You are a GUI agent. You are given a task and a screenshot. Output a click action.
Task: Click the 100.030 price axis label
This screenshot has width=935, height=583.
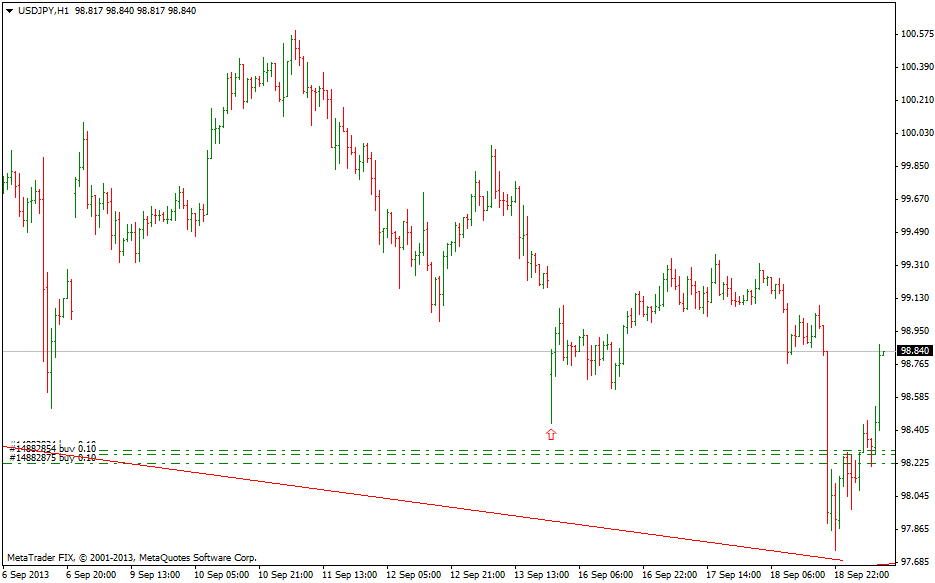[915, 133]
